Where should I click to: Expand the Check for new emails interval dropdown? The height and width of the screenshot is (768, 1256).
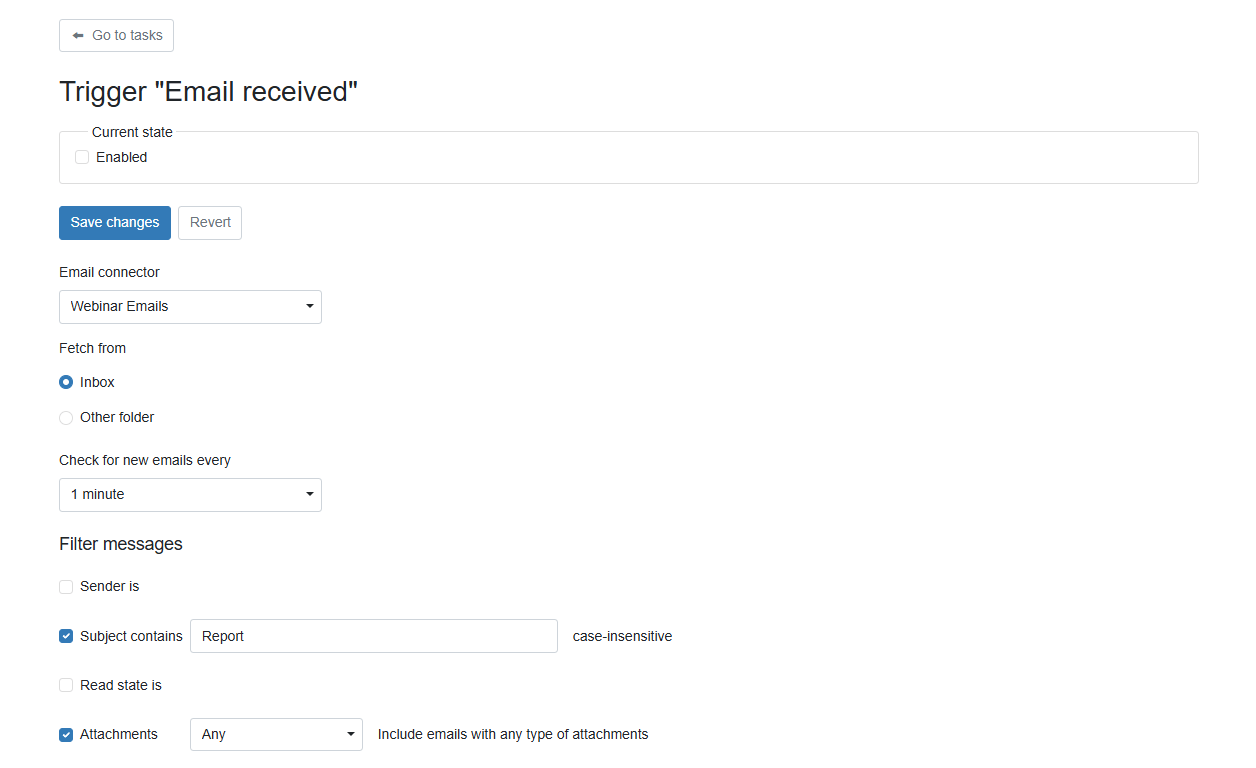click(x=190, y=495)
